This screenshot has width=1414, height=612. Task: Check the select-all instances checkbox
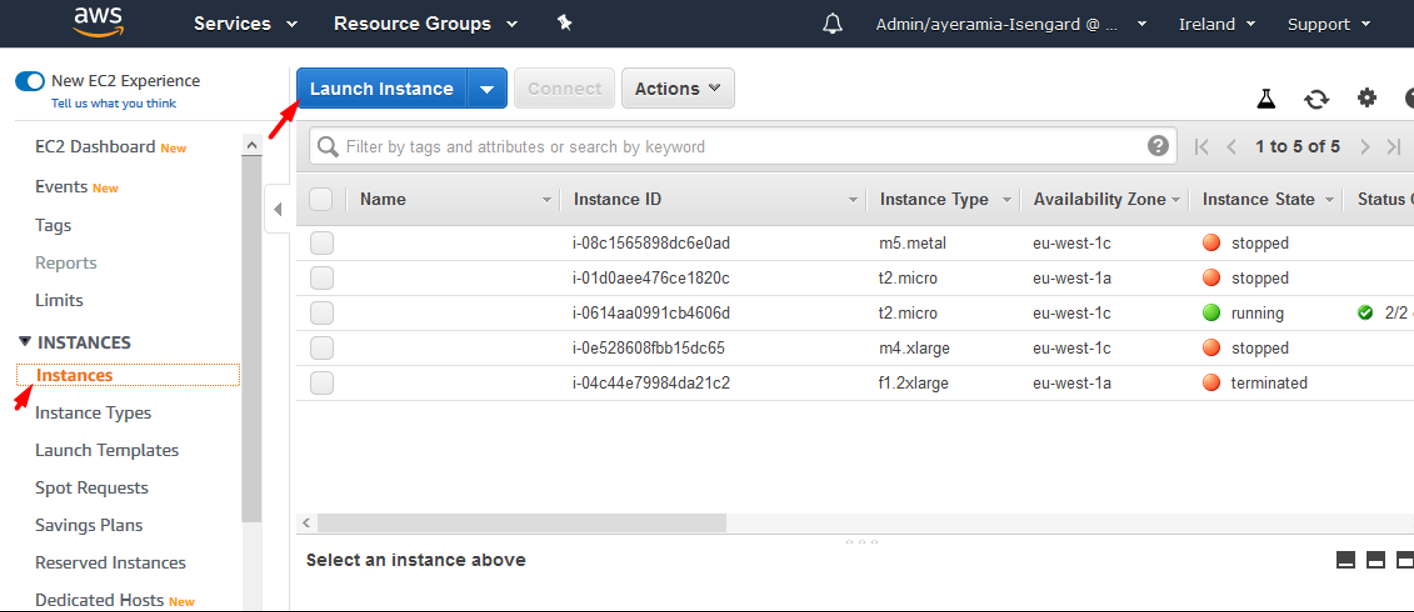321,199
